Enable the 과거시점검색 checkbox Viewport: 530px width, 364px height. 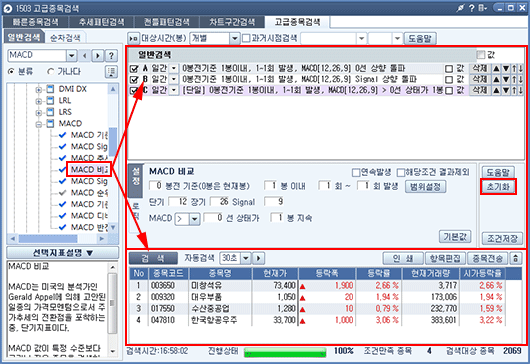[x=246, y=38]
